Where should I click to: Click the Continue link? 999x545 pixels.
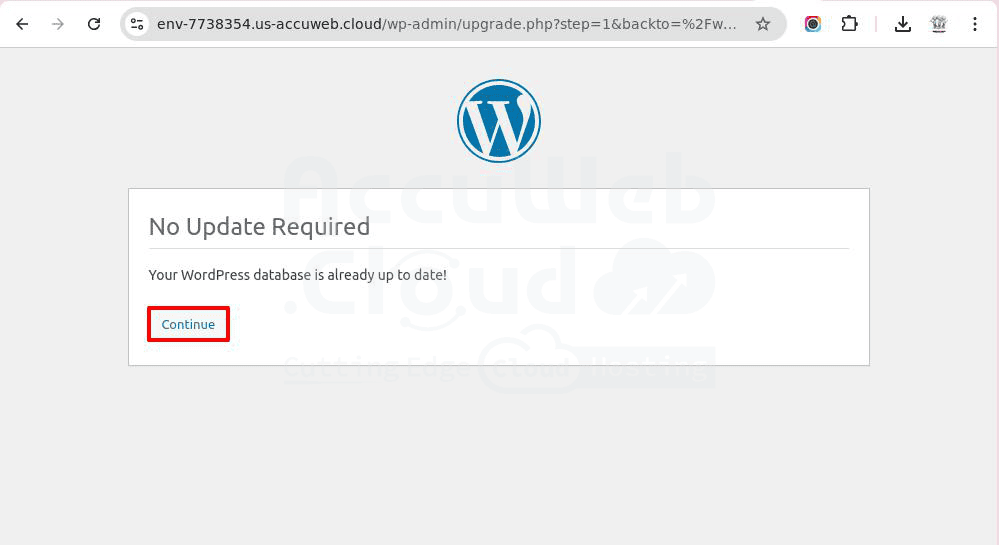click(188, 324)
